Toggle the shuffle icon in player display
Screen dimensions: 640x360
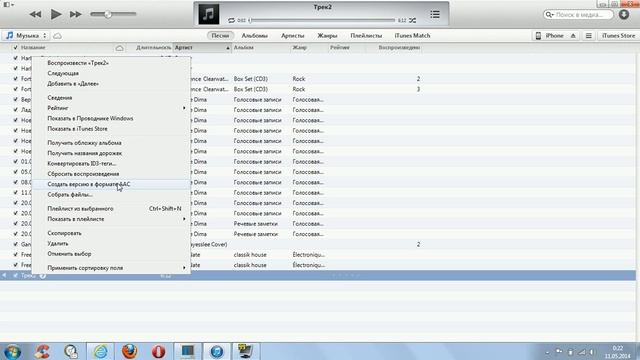pyautogui.click(x=413, y=20)
